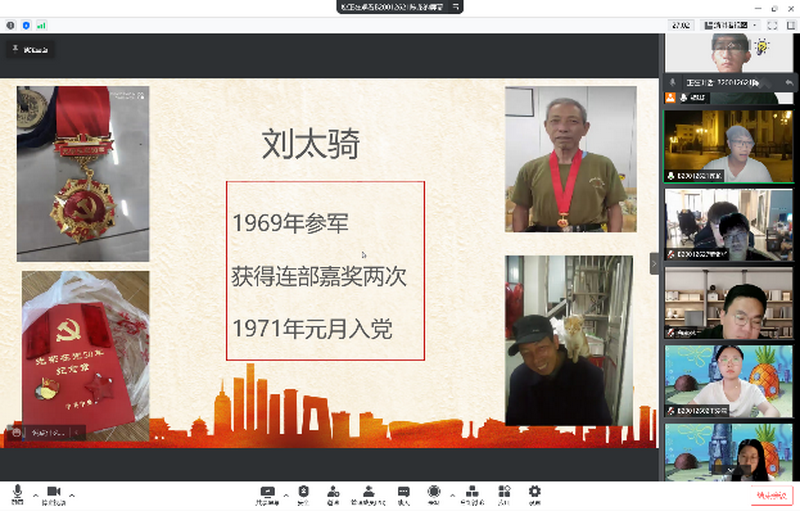
Task: Open the manage members icon
Action: click(x=368, y=492)
